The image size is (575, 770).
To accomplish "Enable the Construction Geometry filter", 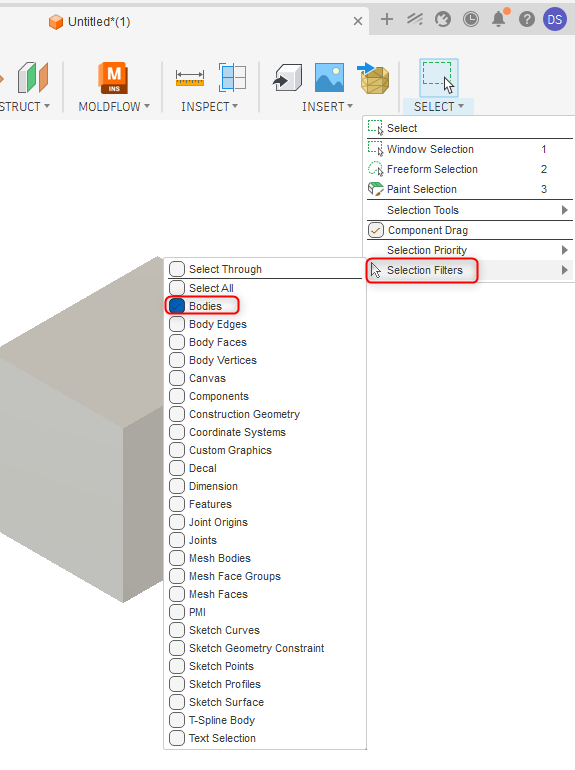I will pyautogui.click(x=177, y=414).
